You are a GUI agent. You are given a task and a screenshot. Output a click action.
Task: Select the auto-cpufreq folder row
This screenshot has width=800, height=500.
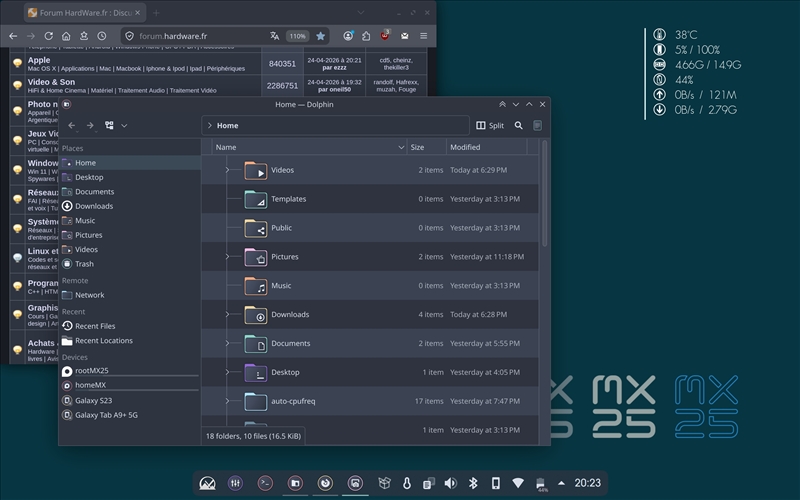[x=370, y=401]
